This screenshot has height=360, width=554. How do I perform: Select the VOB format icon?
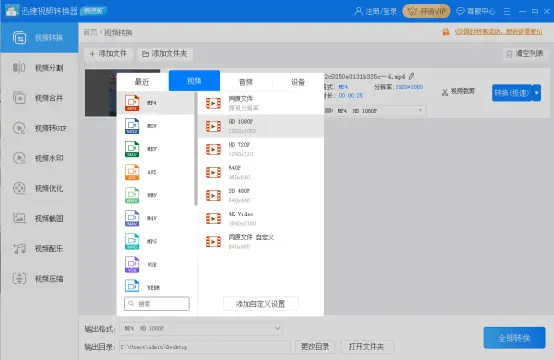coord(132,264)
